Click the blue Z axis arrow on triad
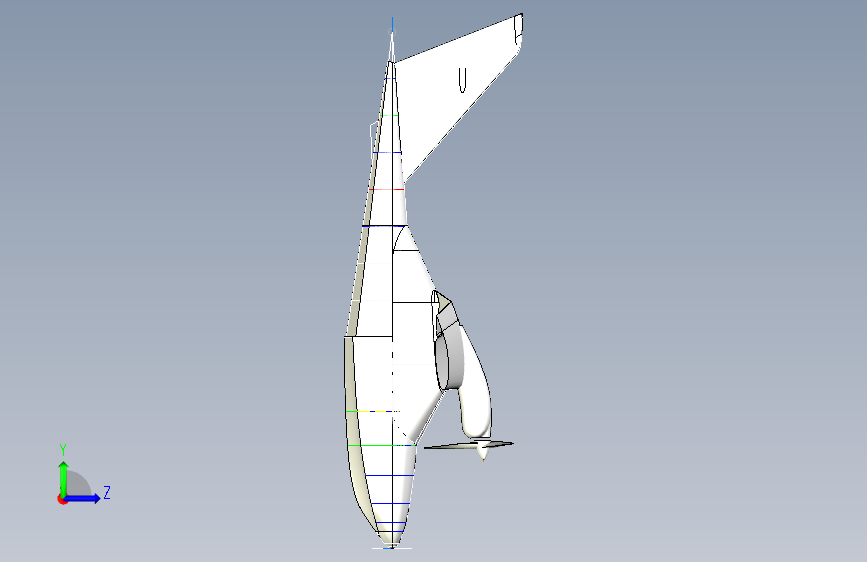The image size is (867, 562). pyautogui.click(x=82, y=498)
